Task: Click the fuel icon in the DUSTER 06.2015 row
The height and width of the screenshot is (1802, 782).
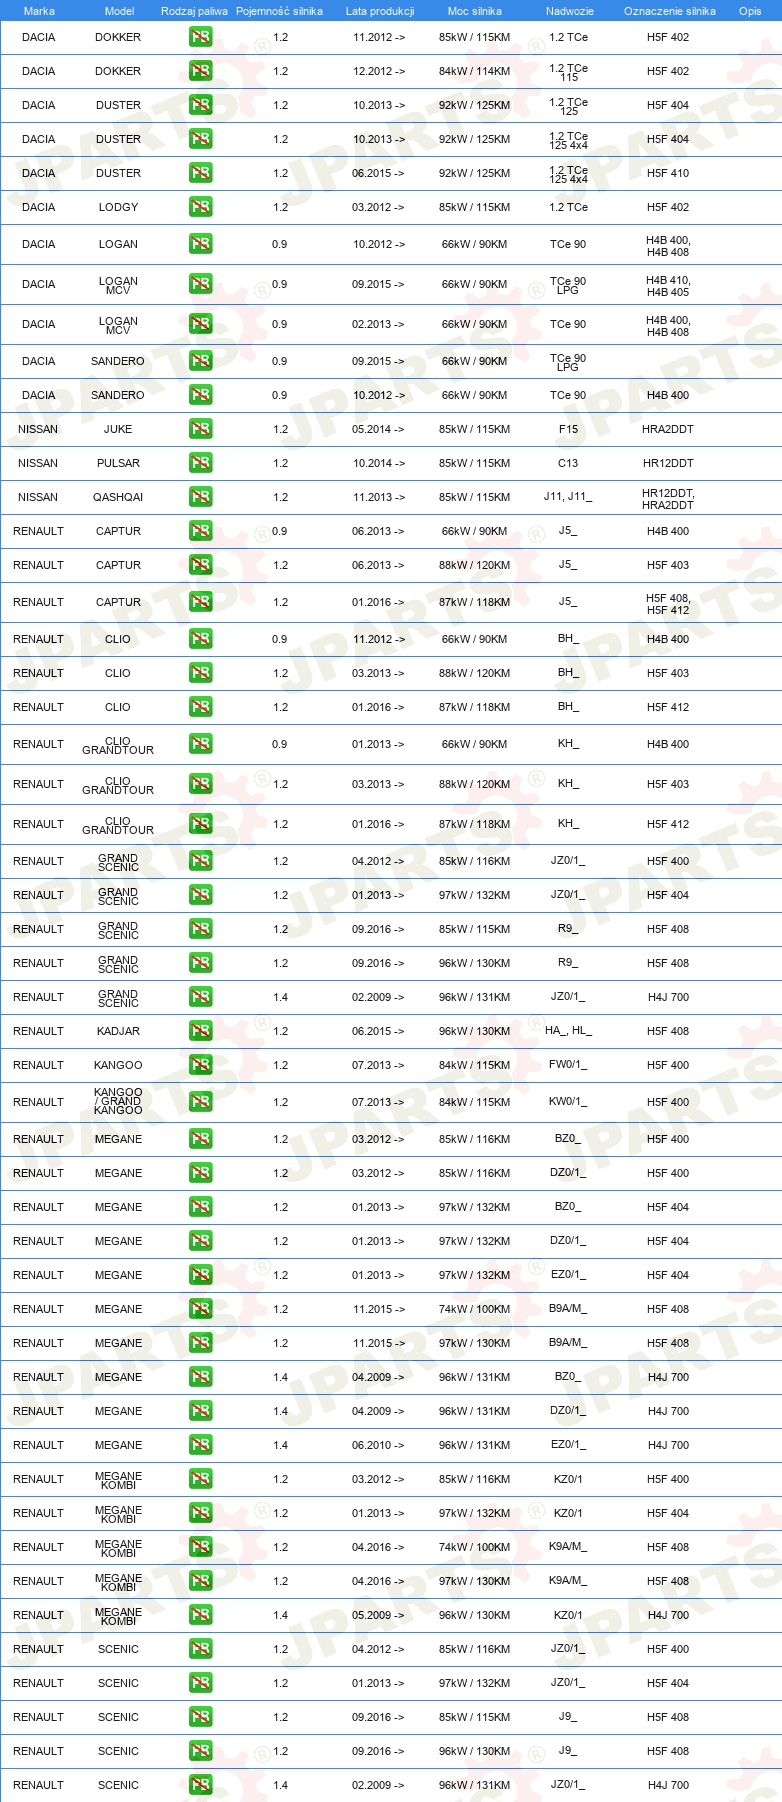Action: (x=200, y=173)
